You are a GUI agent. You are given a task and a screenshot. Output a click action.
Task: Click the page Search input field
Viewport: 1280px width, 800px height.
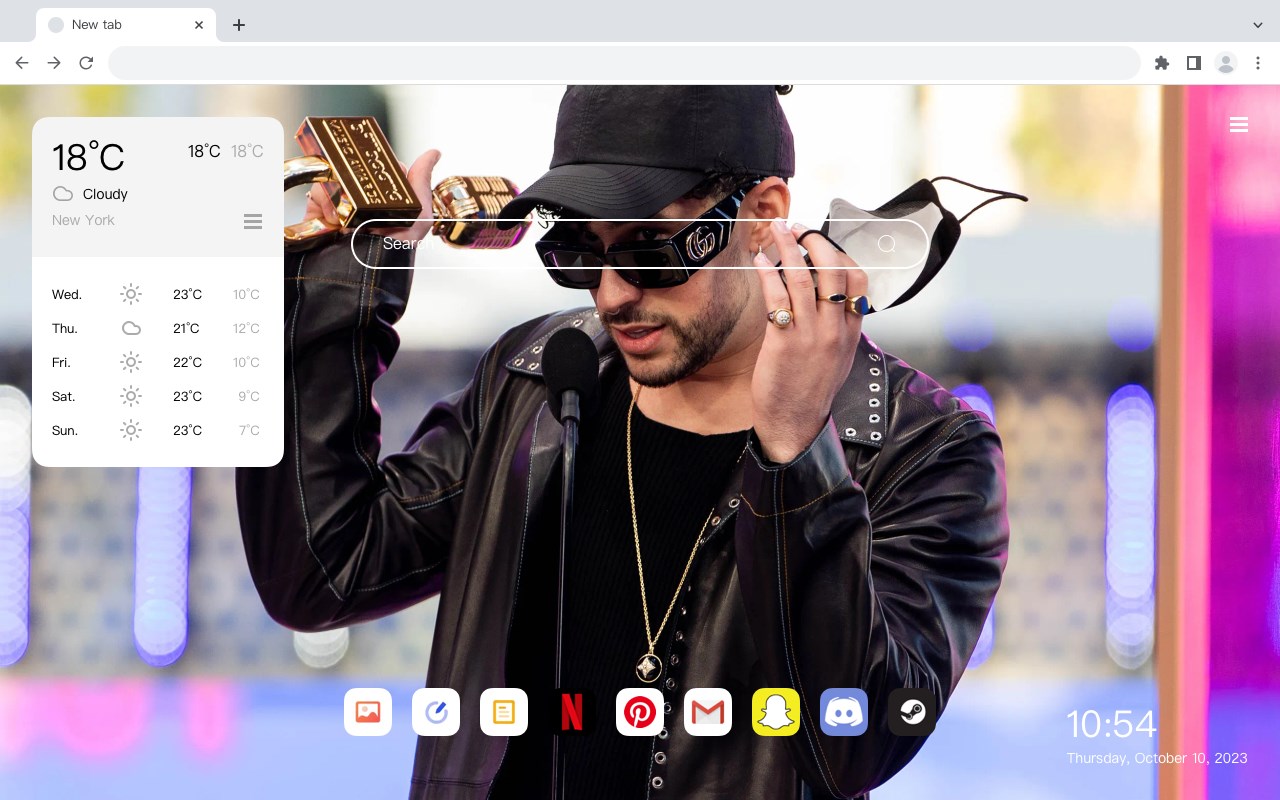(640, 244)
